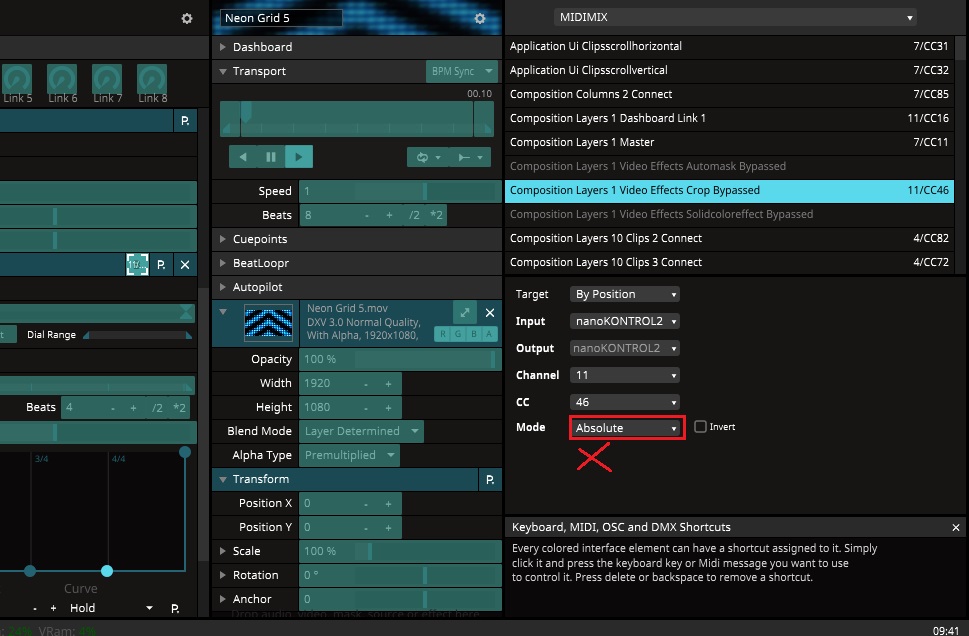Play clip backwards in Transport
The width and height of the screenshot is (969, 636).
pyautogui.click(x=243, y=157)
